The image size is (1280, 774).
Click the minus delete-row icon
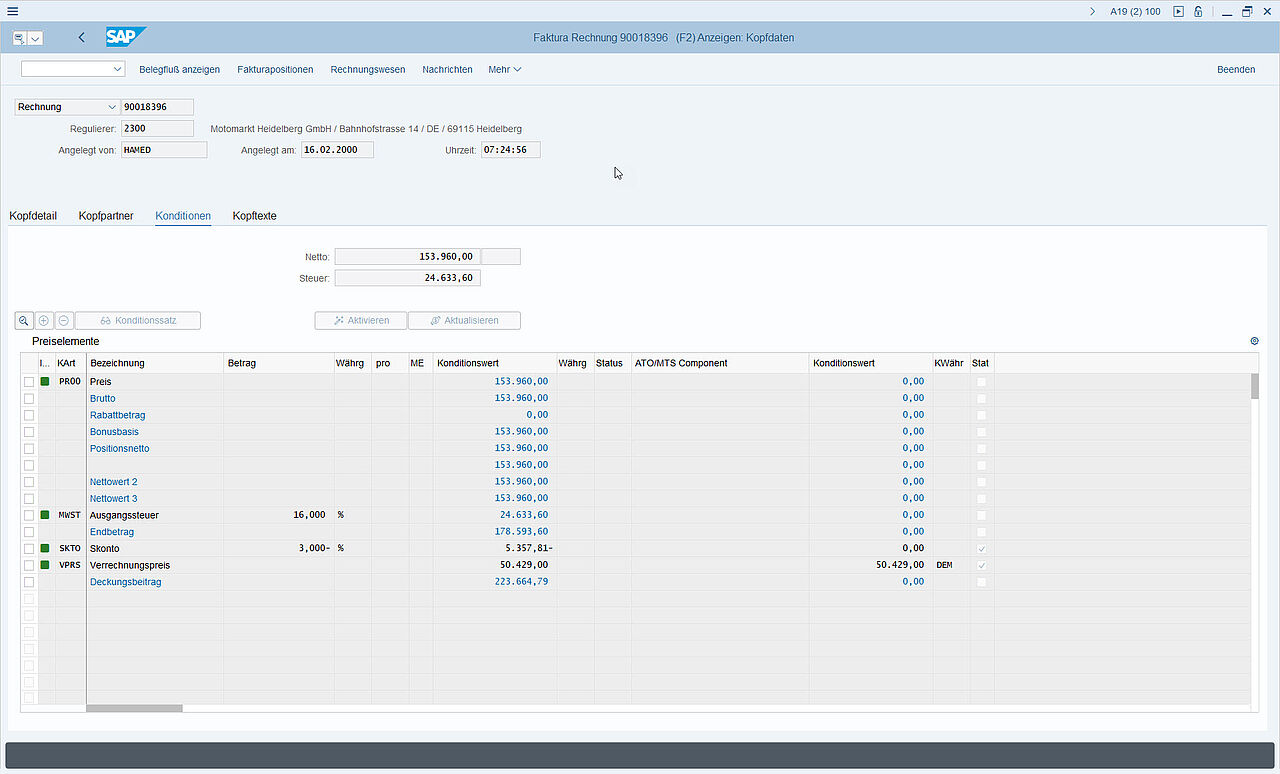[63, 321]
